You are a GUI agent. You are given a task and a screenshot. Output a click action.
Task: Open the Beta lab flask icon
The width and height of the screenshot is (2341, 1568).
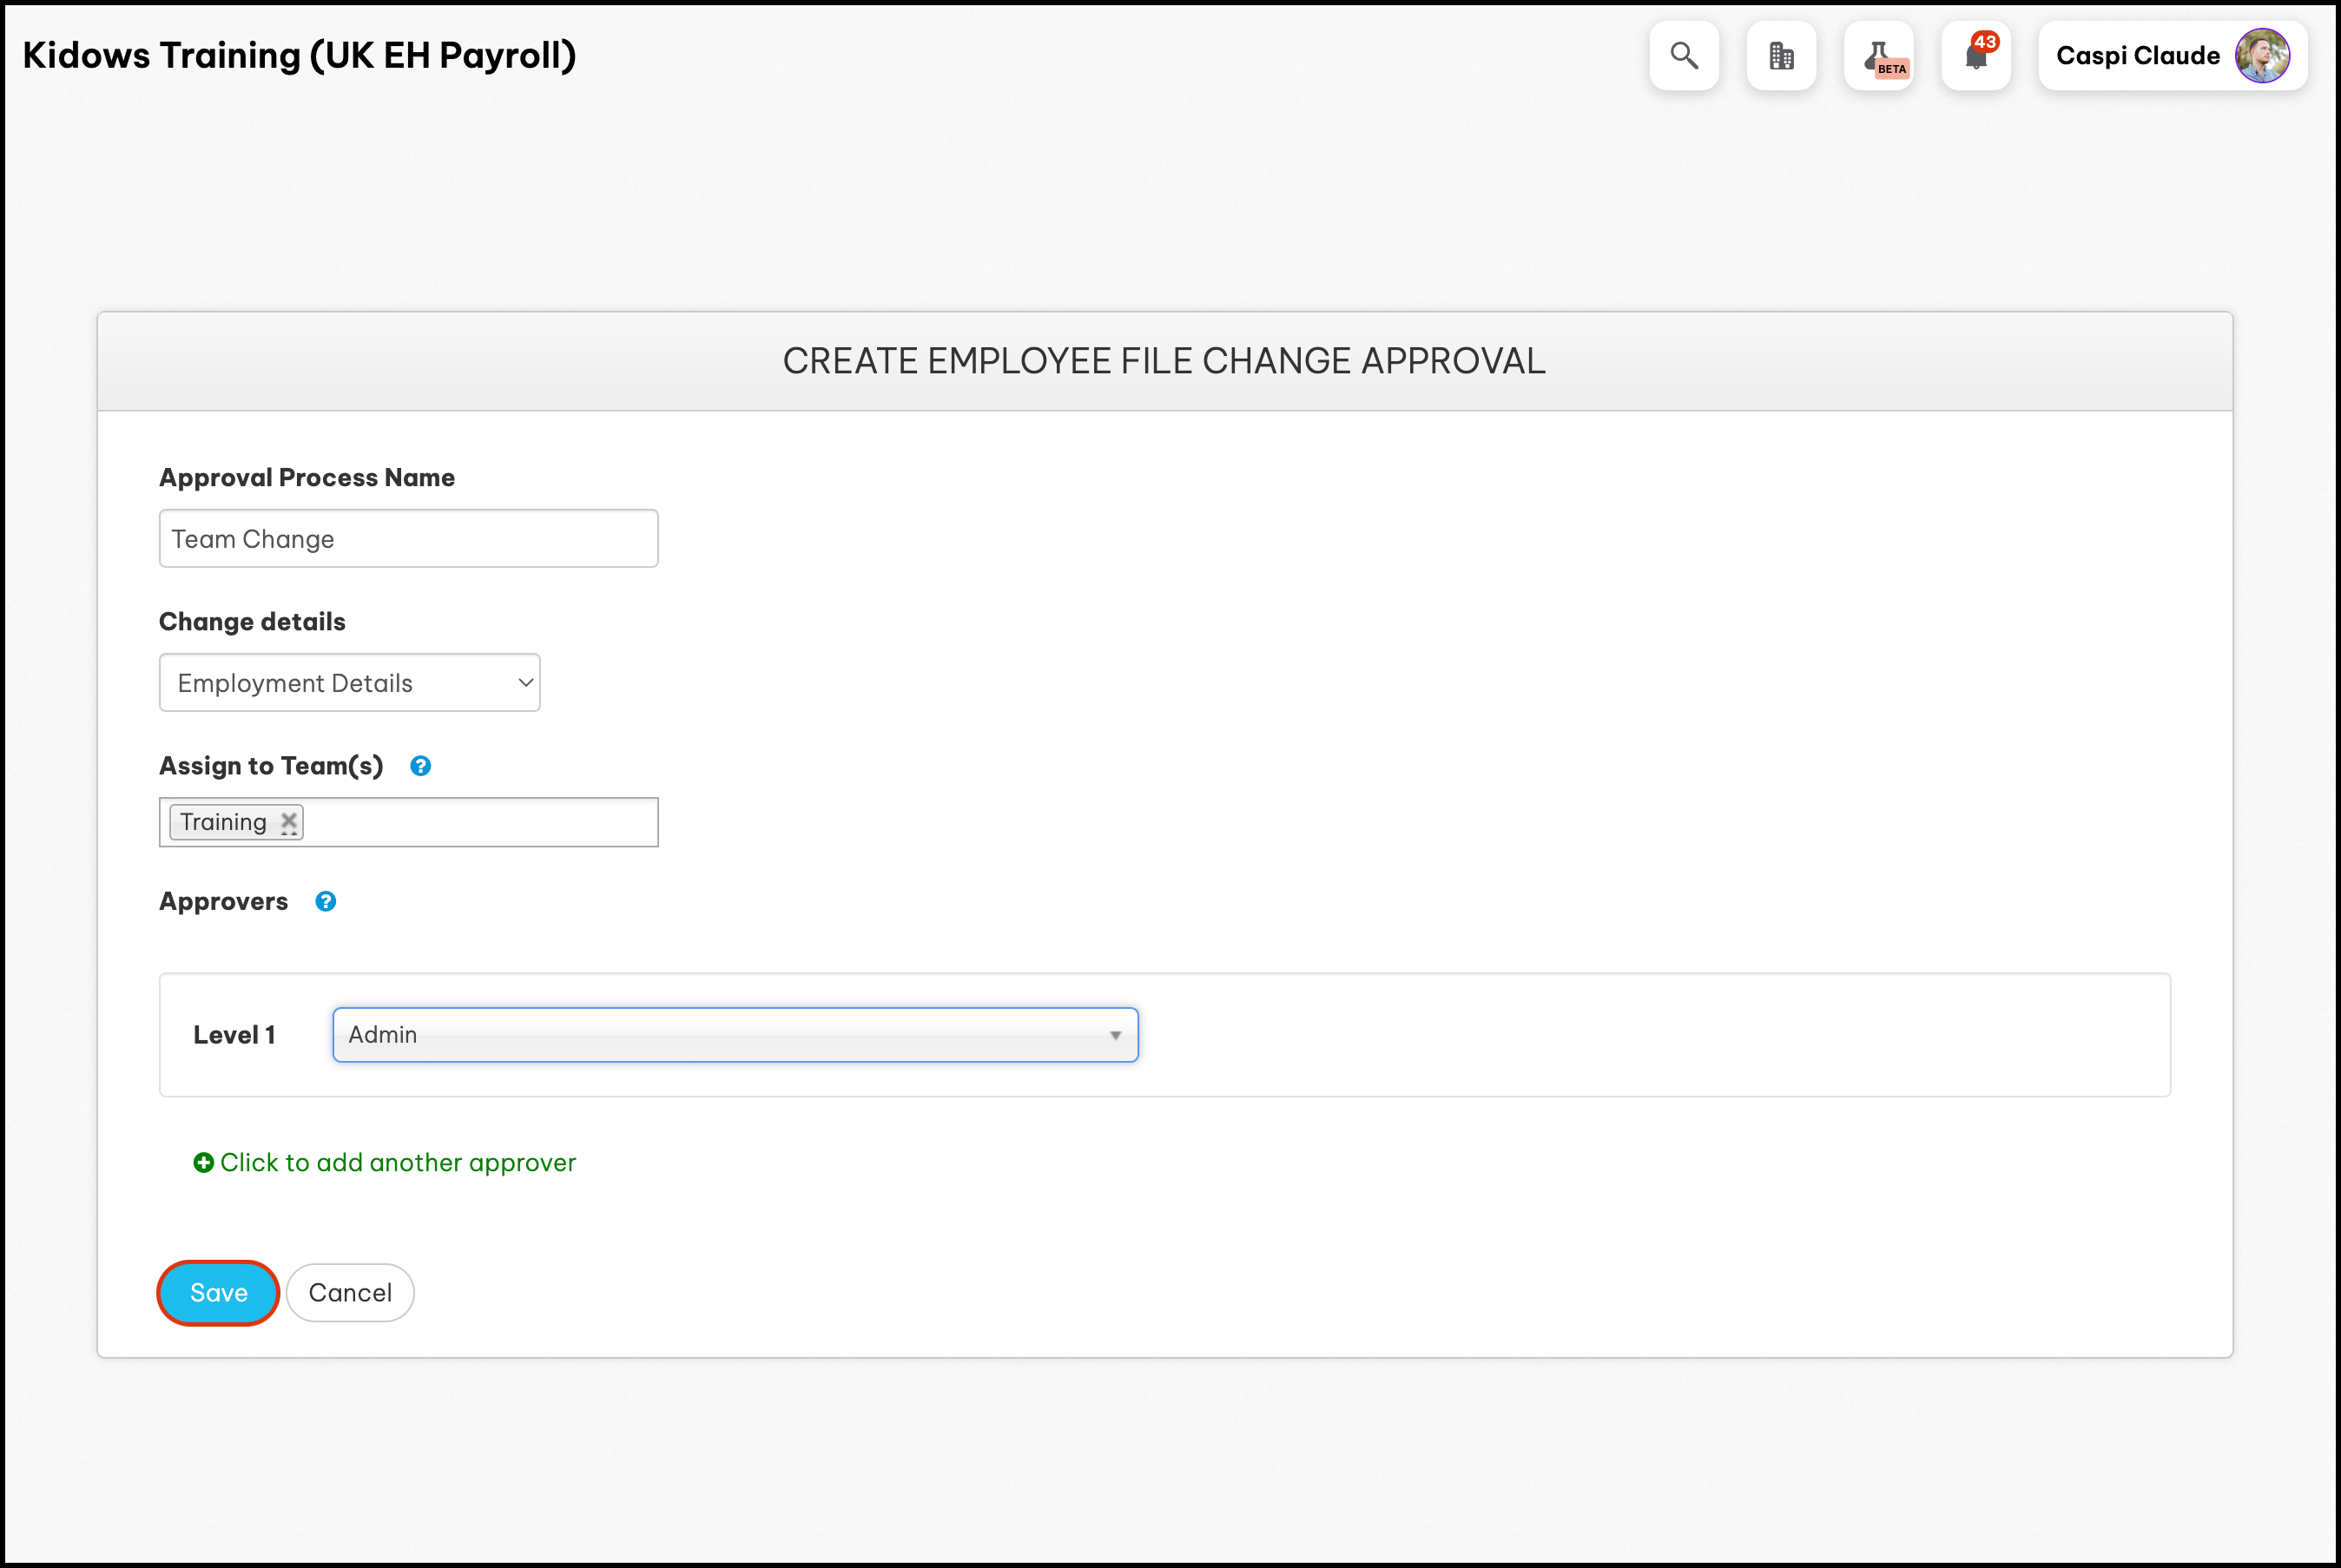[1879, 56]
